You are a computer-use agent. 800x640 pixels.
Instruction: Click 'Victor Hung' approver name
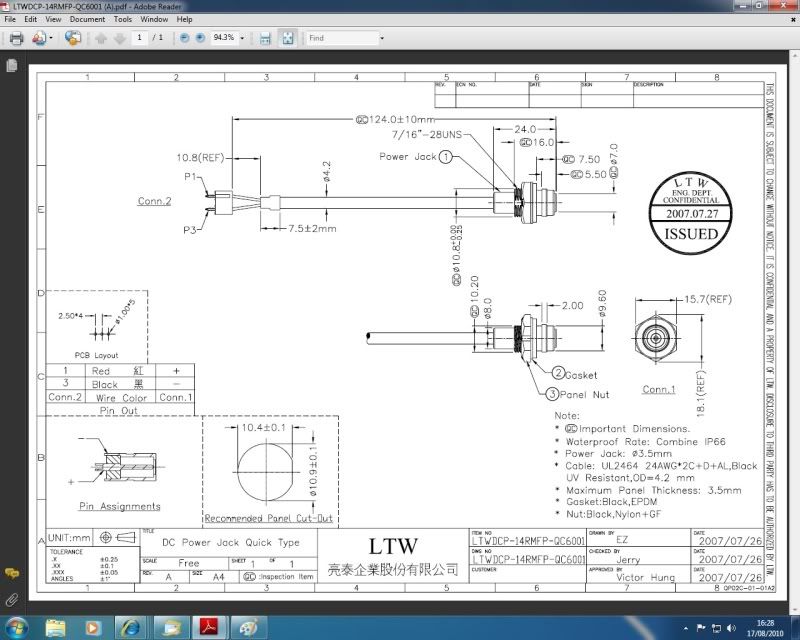tap(645, 577)
